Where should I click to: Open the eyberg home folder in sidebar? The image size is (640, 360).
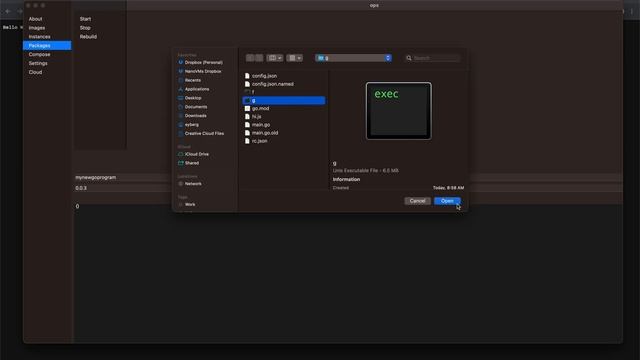pos(191,124)
